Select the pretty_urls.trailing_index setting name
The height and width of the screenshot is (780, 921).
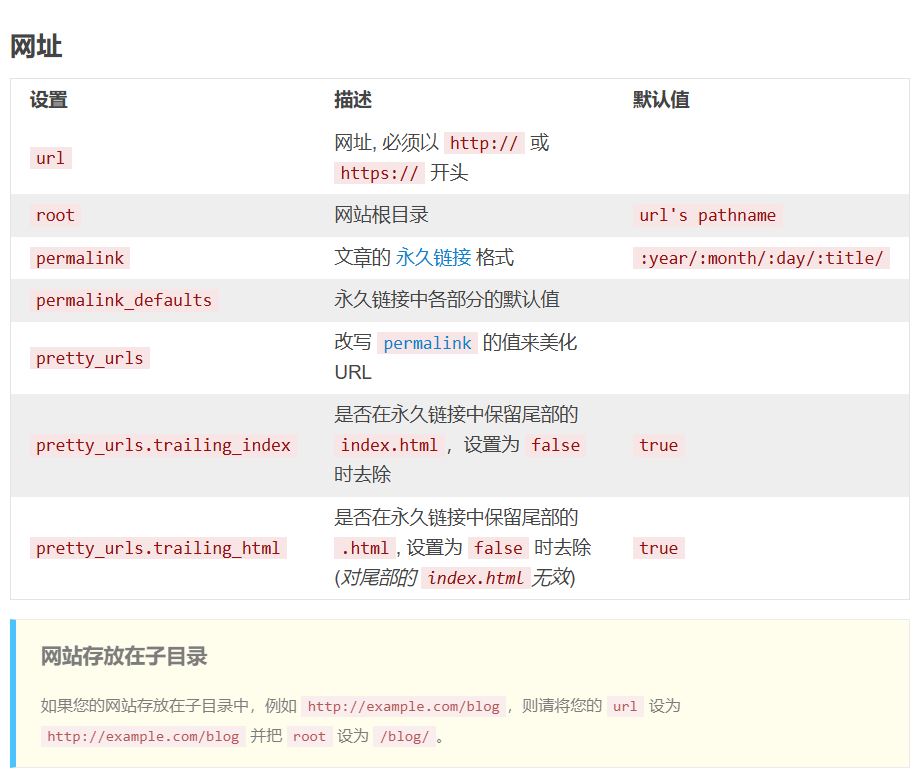[x=163, y=445]
